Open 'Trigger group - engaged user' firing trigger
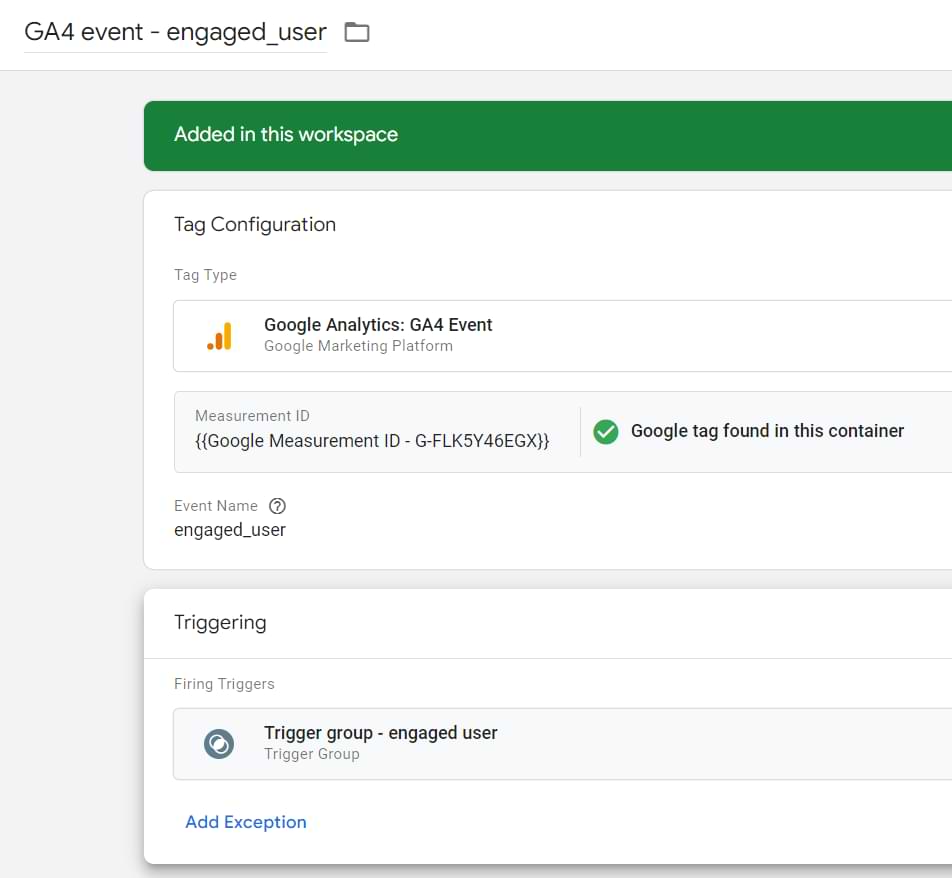The width and height of the screenshot is (952, 878). [381, 733]
